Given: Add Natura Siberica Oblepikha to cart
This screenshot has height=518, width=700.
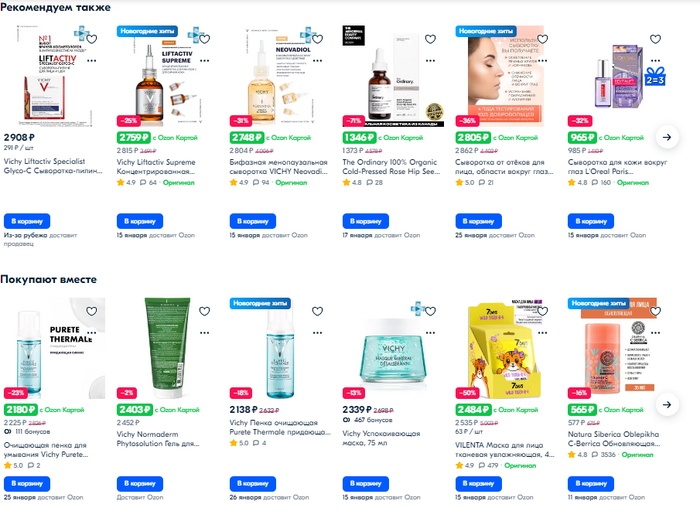Looking at the screenshot, I should [x=591, y=484].
